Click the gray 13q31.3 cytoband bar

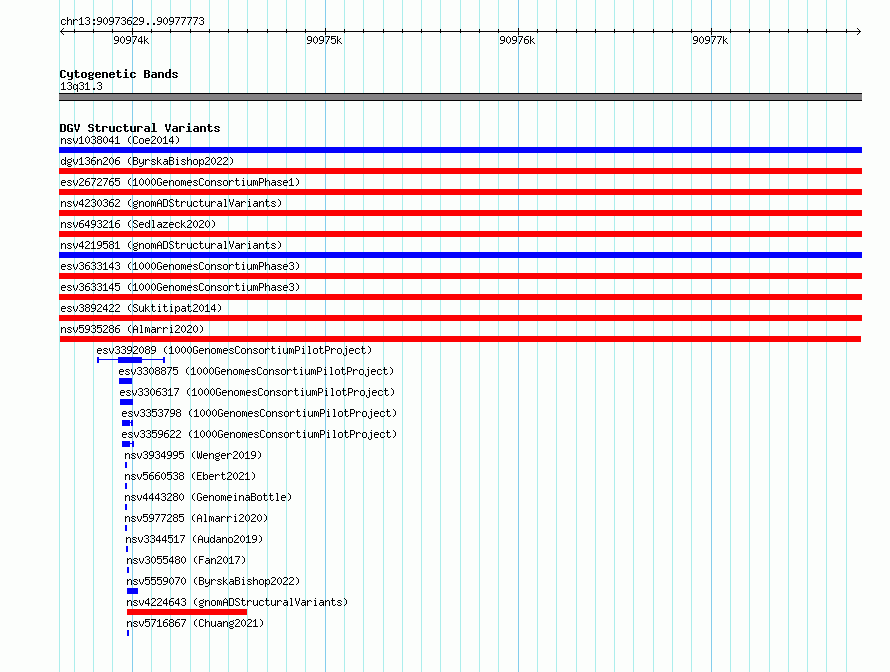(x=460, y=97)
